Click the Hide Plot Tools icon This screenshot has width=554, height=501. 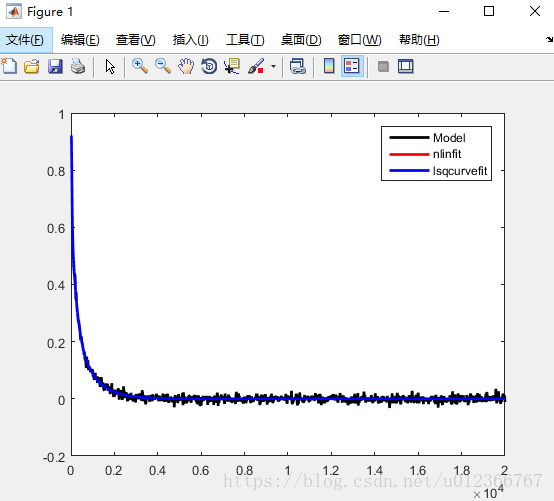(x=383, y=66)
